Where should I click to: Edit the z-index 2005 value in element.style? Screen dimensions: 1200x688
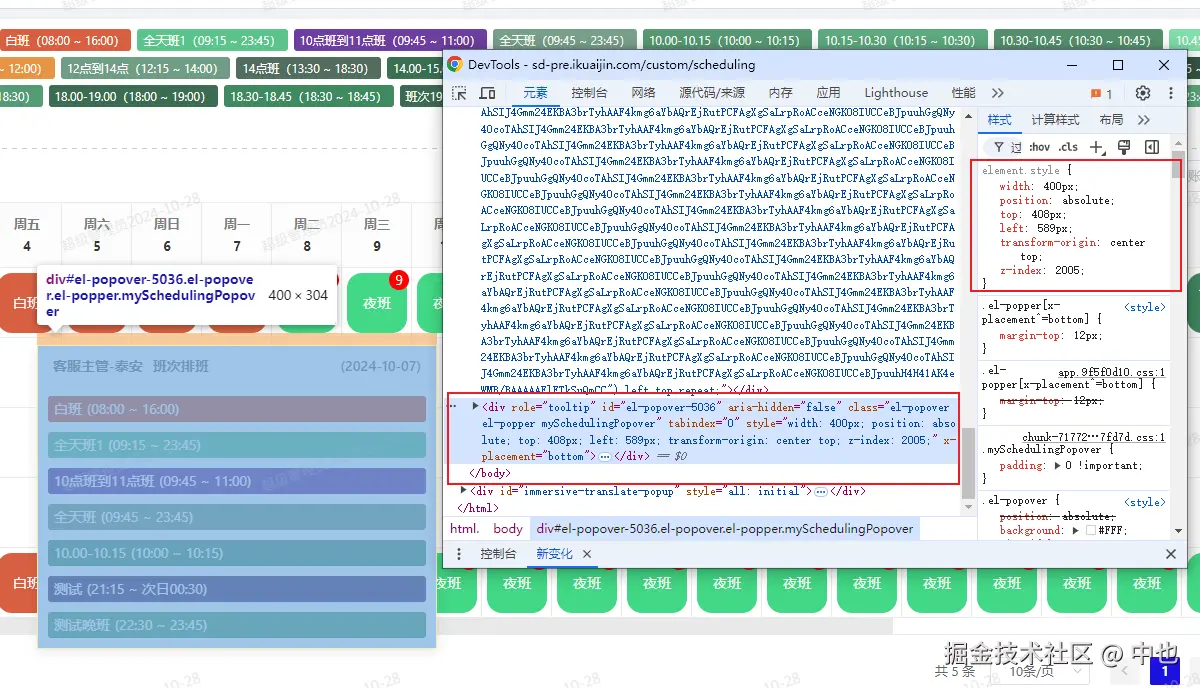[1069, 270]
